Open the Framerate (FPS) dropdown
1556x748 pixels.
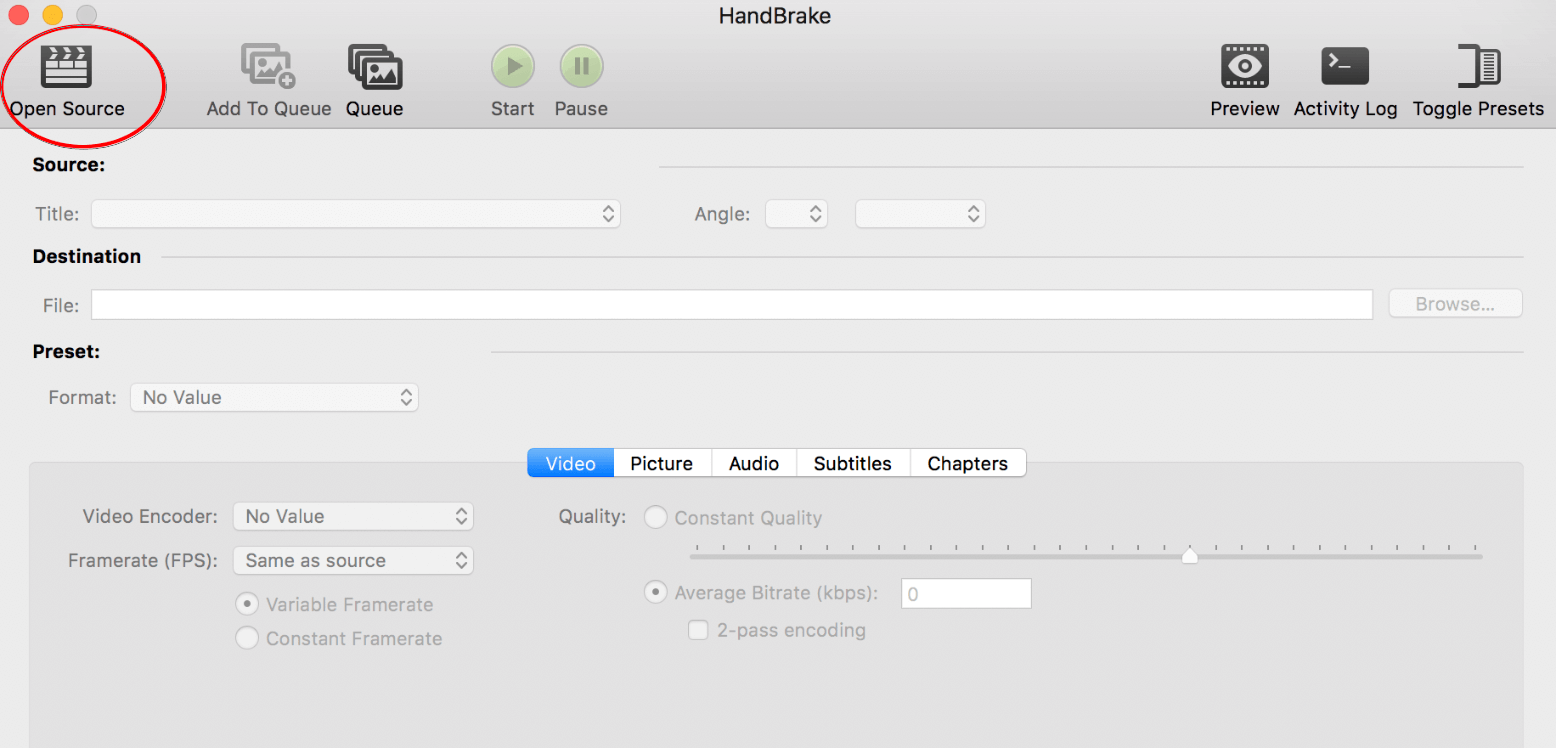353,560
